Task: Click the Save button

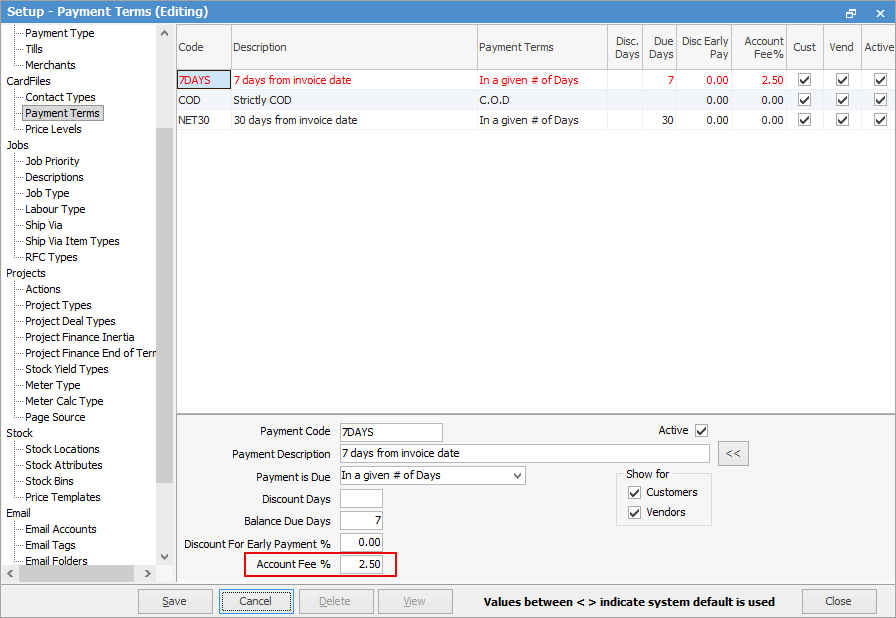Action: [x=175, y=600]
